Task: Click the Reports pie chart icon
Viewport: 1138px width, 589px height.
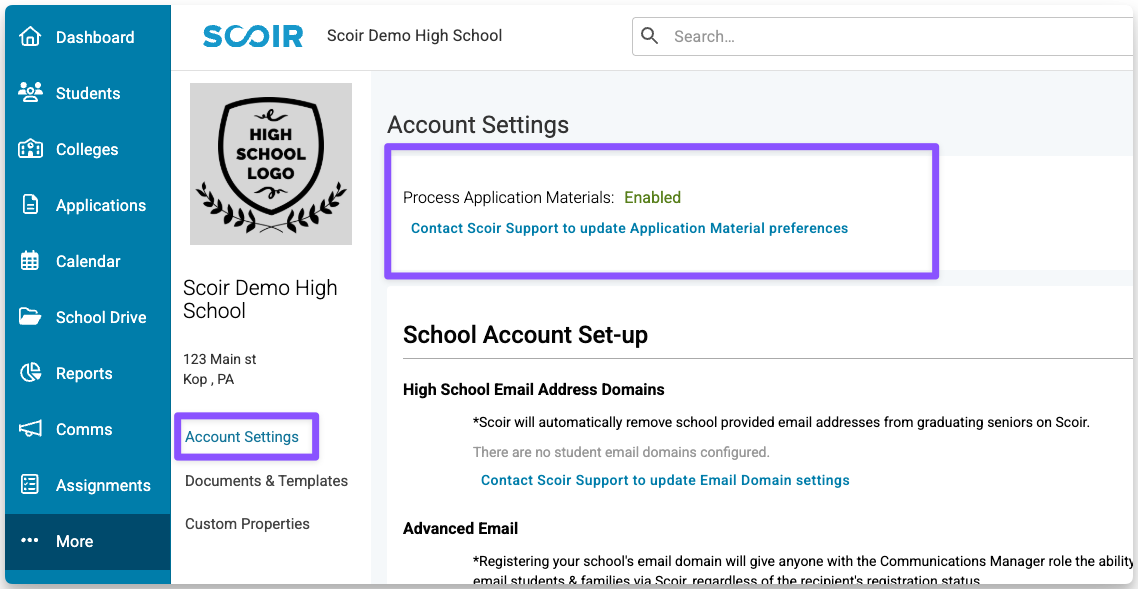Action: click(30, 373)
